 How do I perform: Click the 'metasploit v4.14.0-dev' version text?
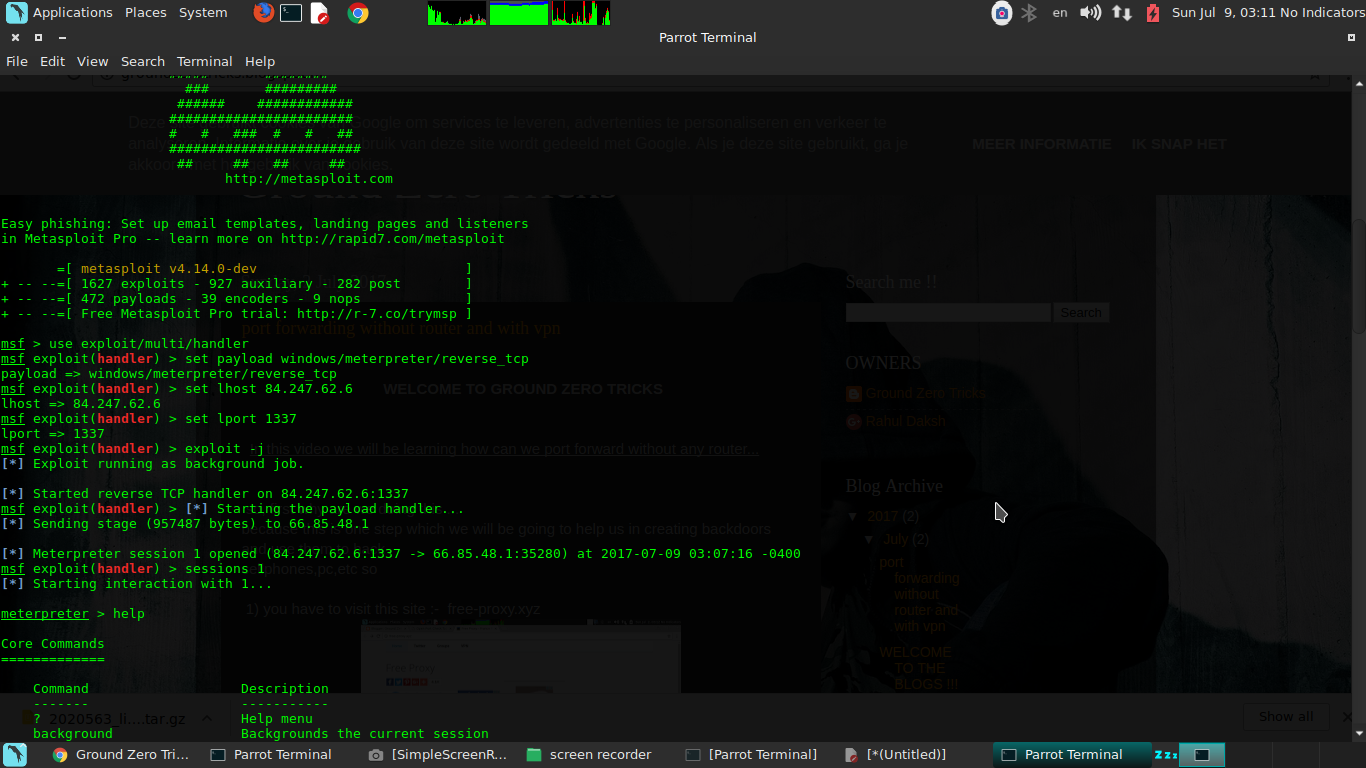click(x=169, y=269)
